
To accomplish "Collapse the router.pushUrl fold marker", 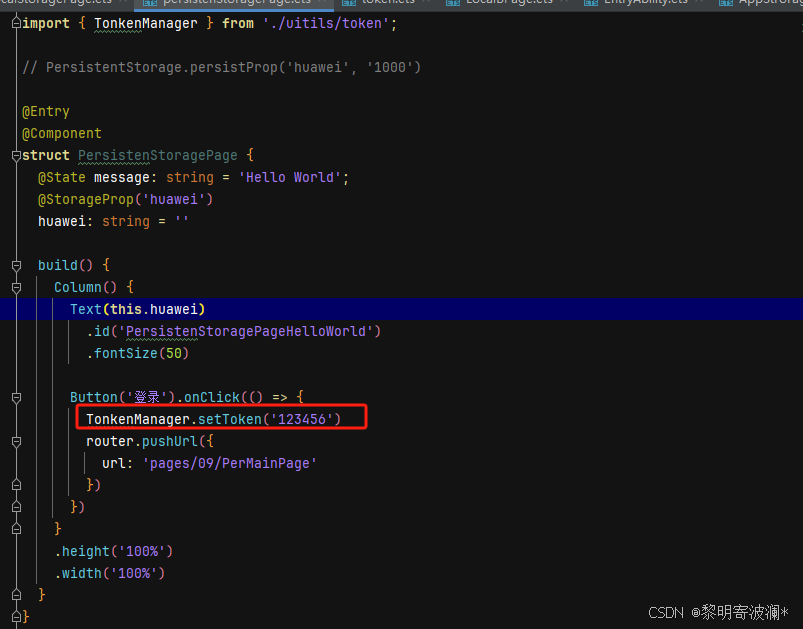I will pos(16,442).
